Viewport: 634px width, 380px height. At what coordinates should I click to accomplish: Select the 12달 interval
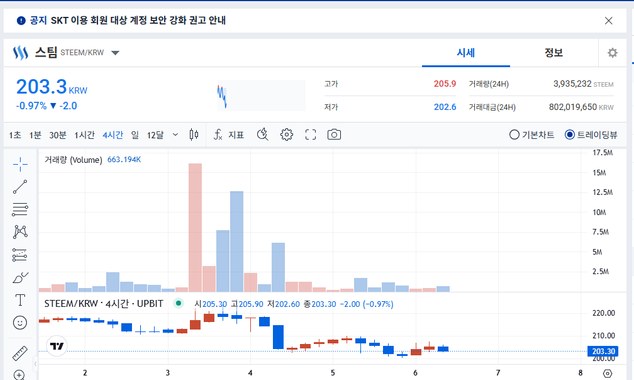pyautogui.click(x=155, y=135)
